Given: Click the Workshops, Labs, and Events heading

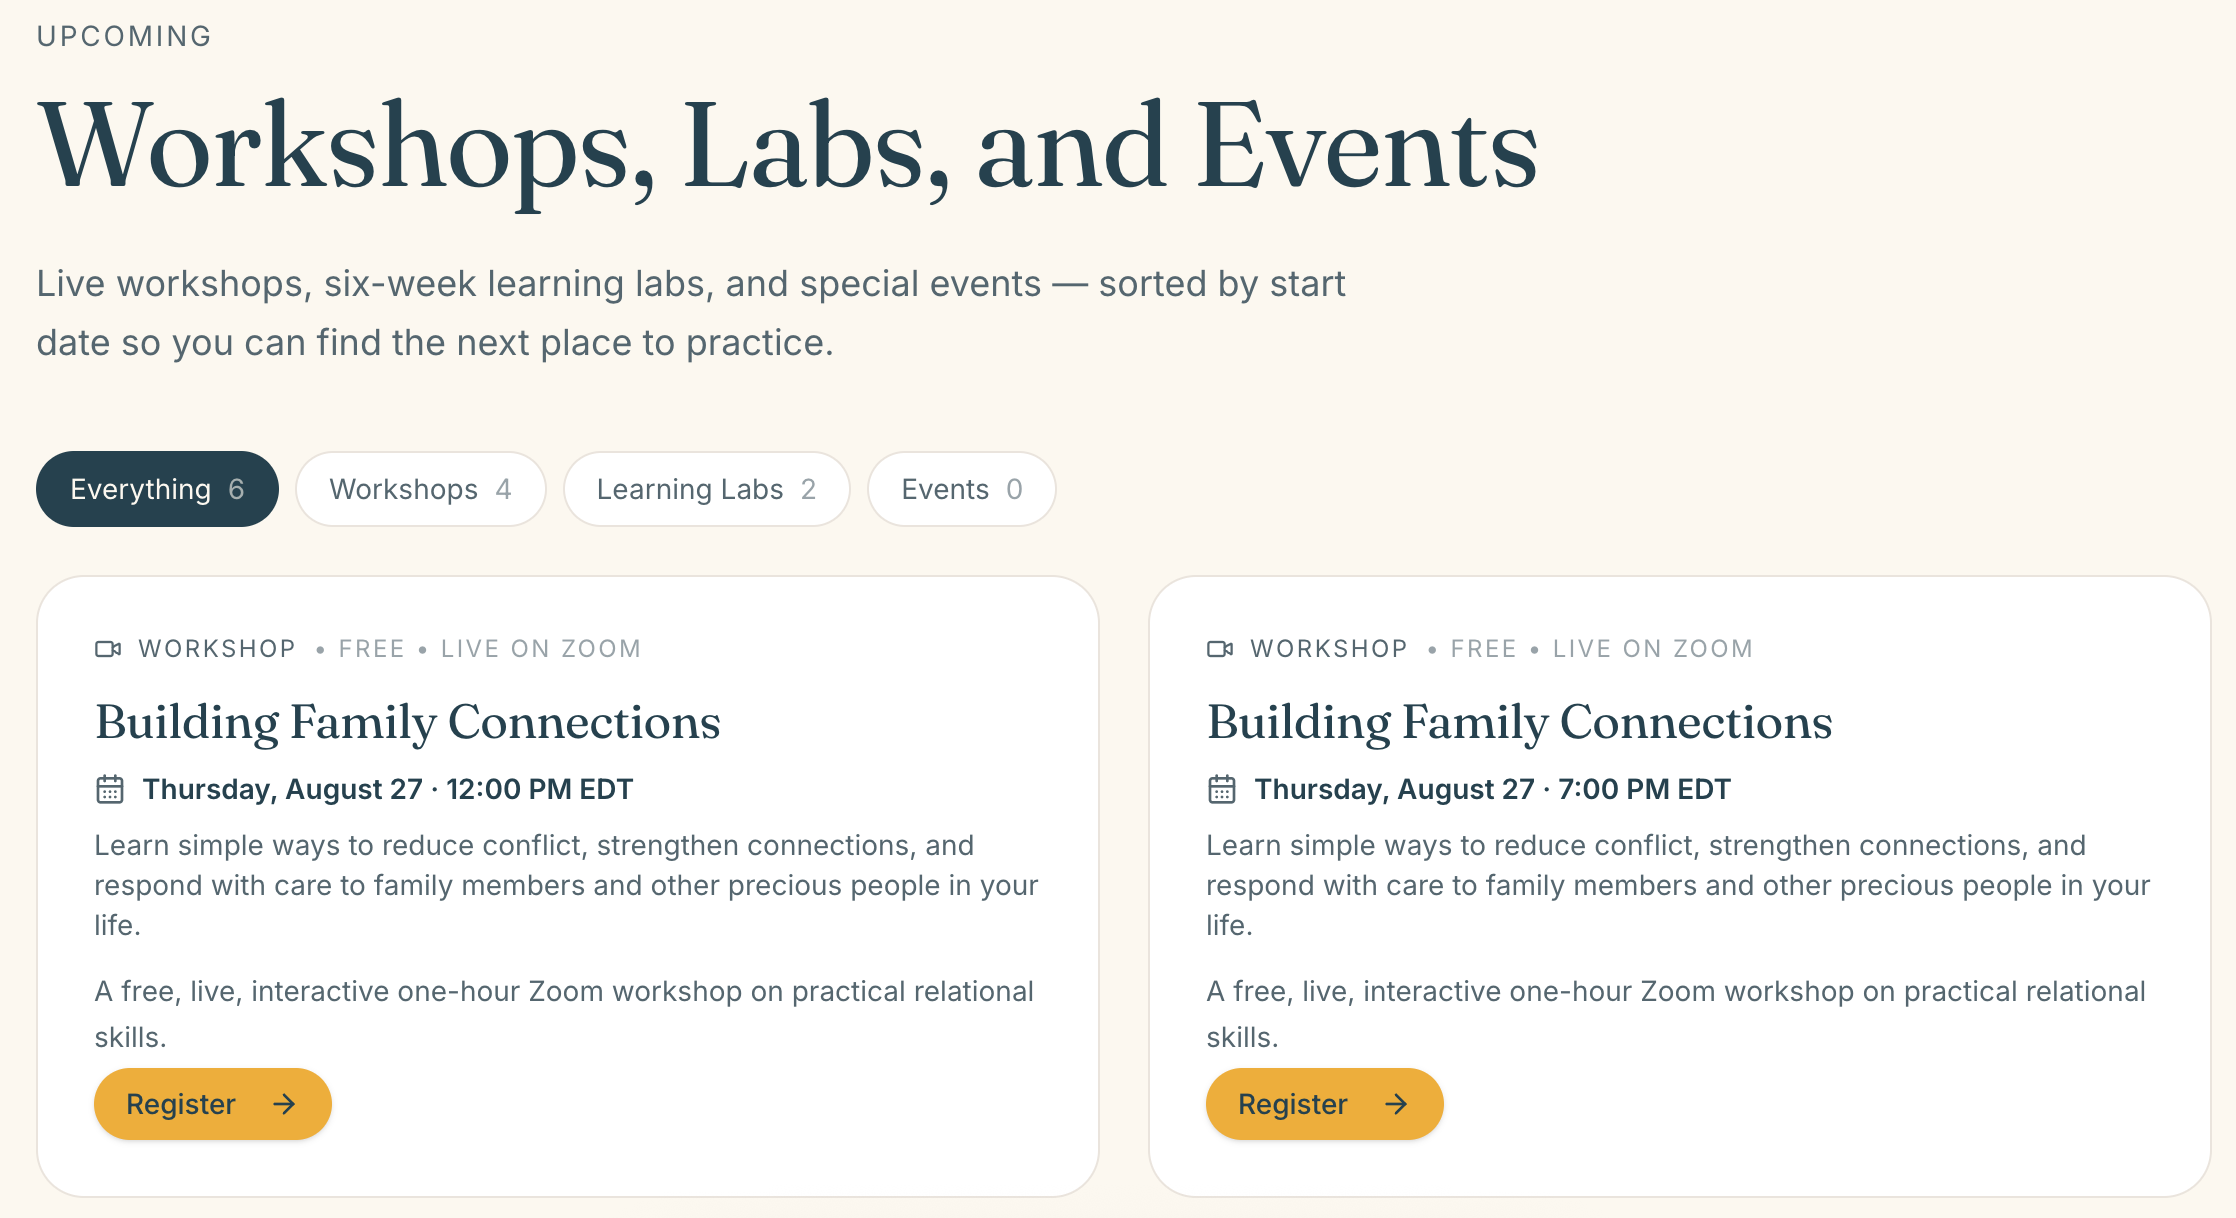Looking at the screenshot, I should click(x=788, y=148).
